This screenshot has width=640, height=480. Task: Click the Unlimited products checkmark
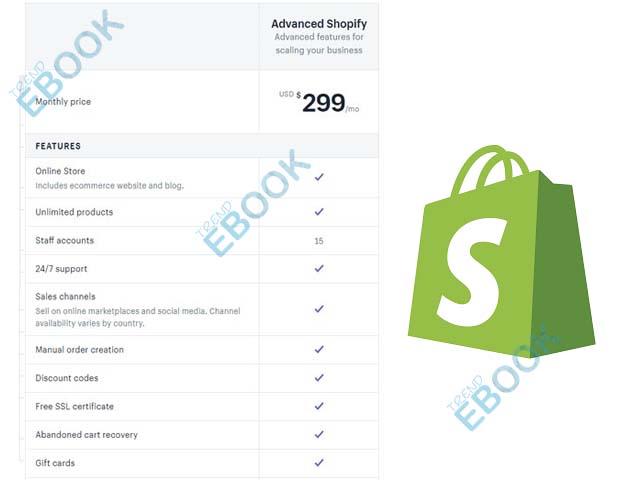point(319,212)
